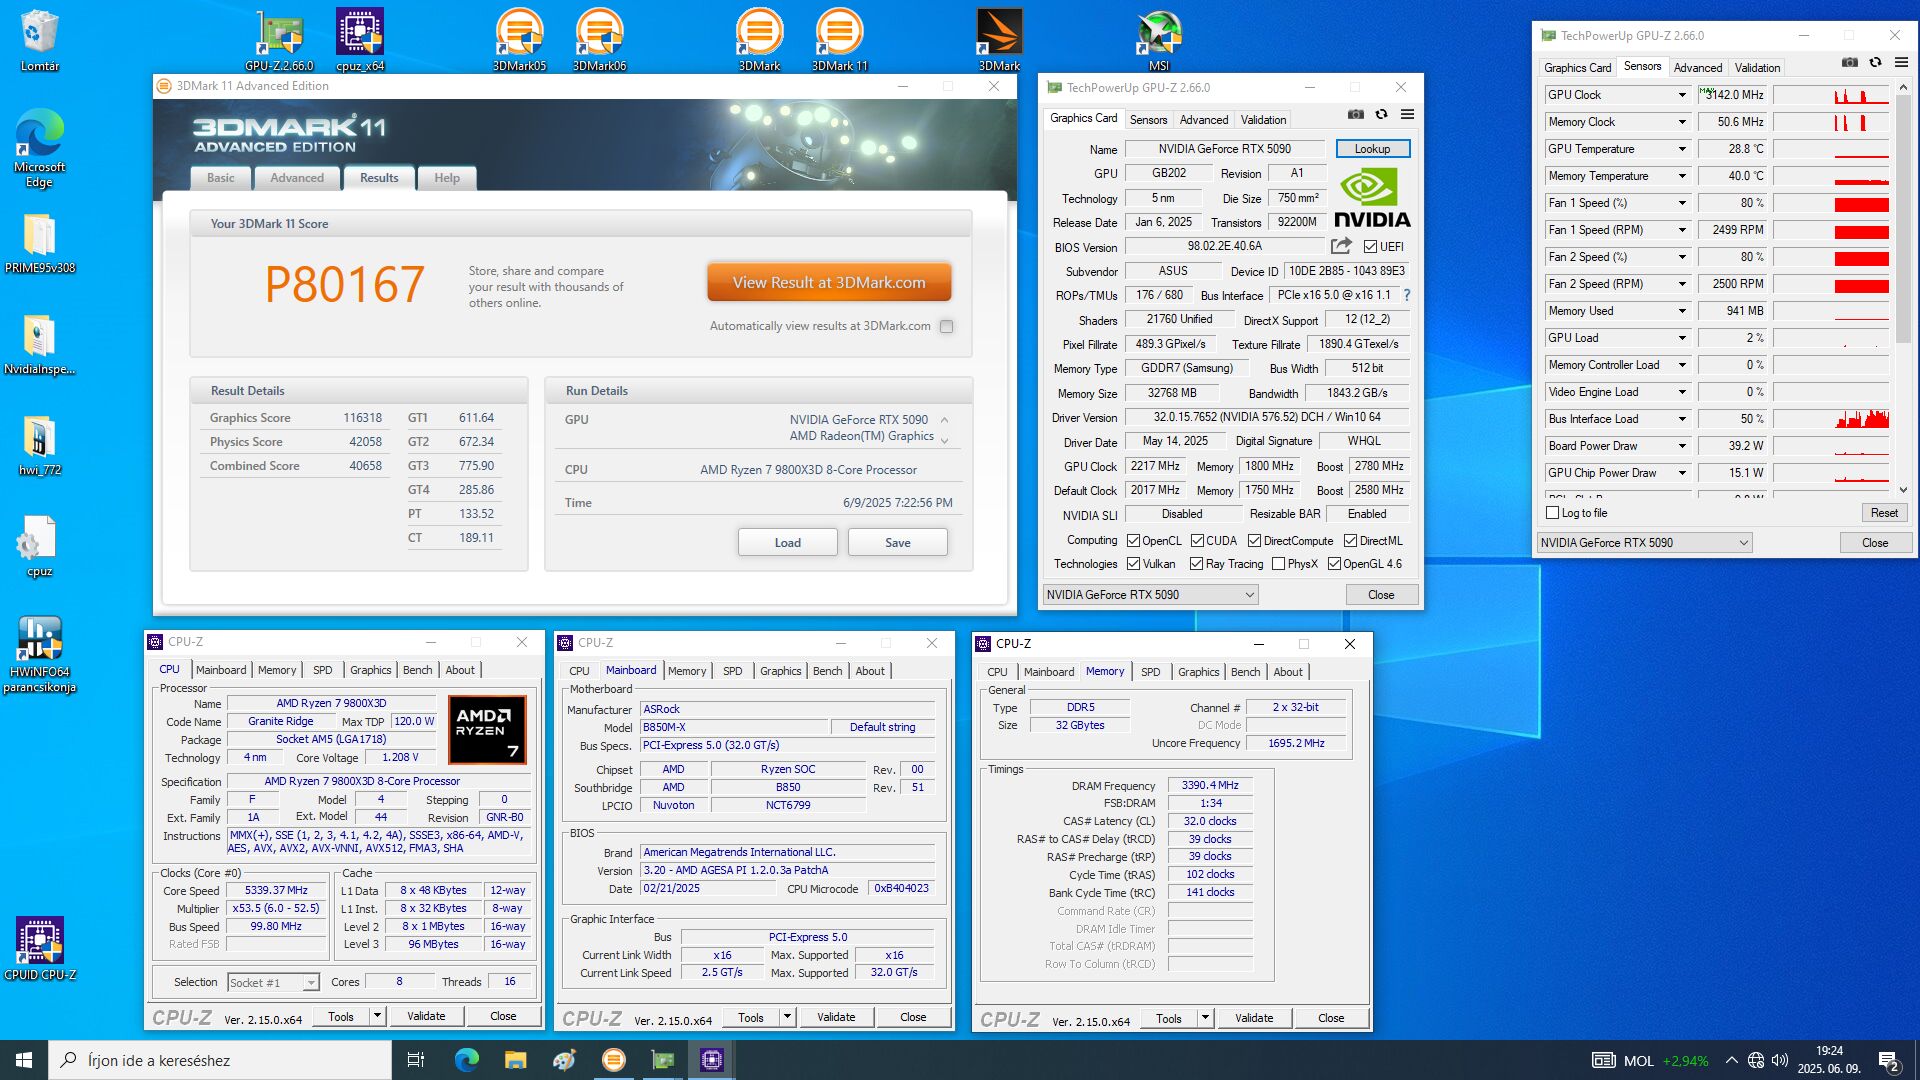The height and width of the screenshot is (1080, 1920).
Task: Click the Load button in Run Details
Action: pyautogui.click(x=788, y=543)
